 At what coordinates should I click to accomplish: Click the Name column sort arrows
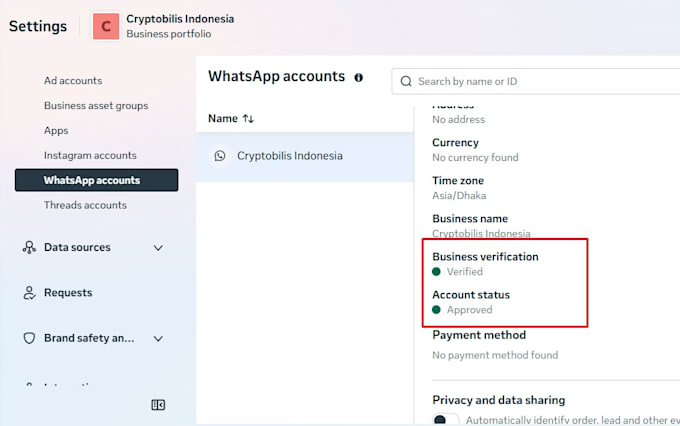248,118
